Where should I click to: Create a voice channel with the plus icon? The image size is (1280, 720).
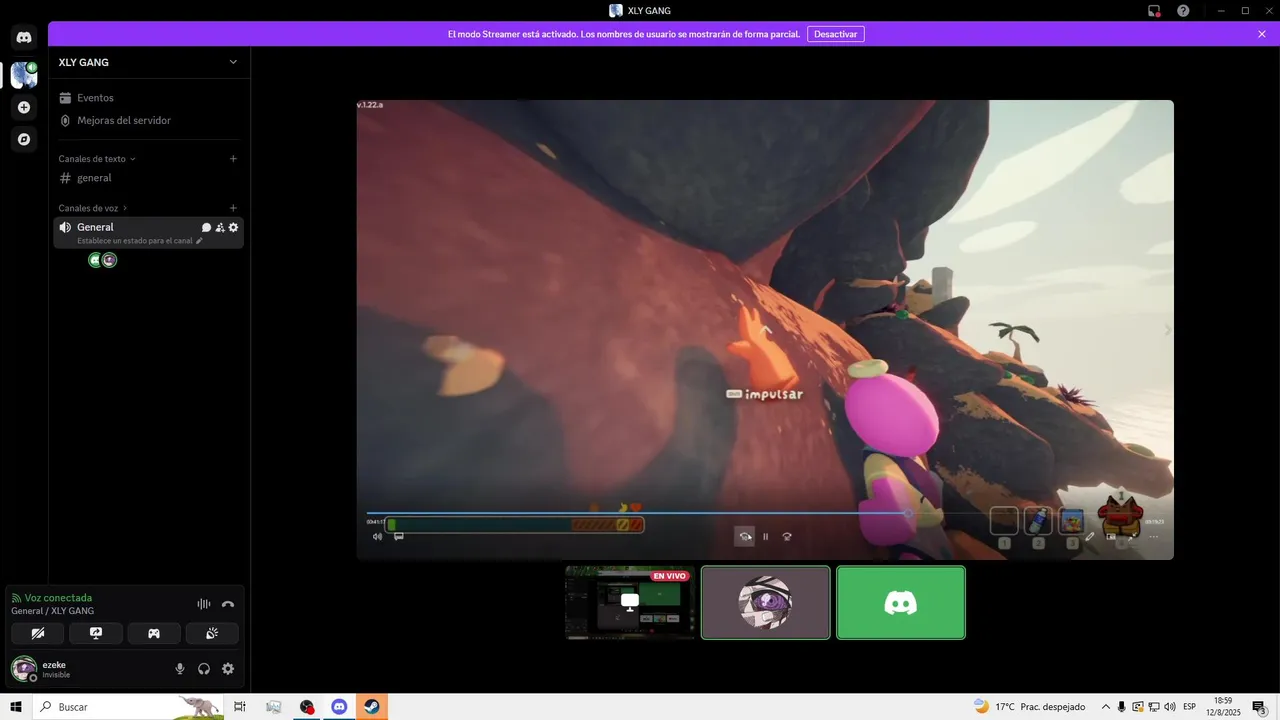coord(233,208)
